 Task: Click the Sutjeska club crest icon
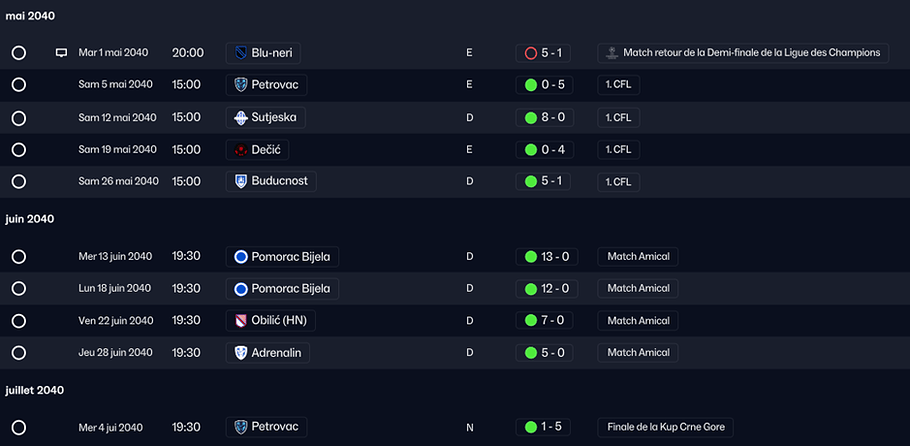[241, 118]
